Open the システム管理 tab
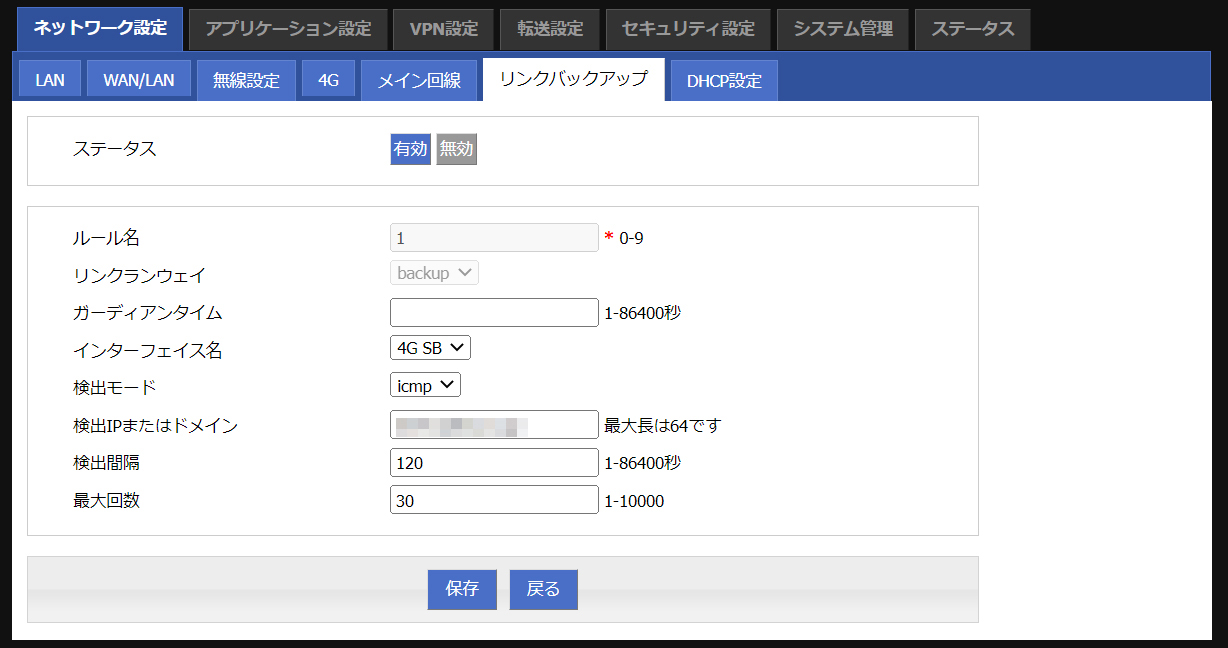The width and height of the screenshot is (1228, 648). pyautogui.click(x=843, y=29)
